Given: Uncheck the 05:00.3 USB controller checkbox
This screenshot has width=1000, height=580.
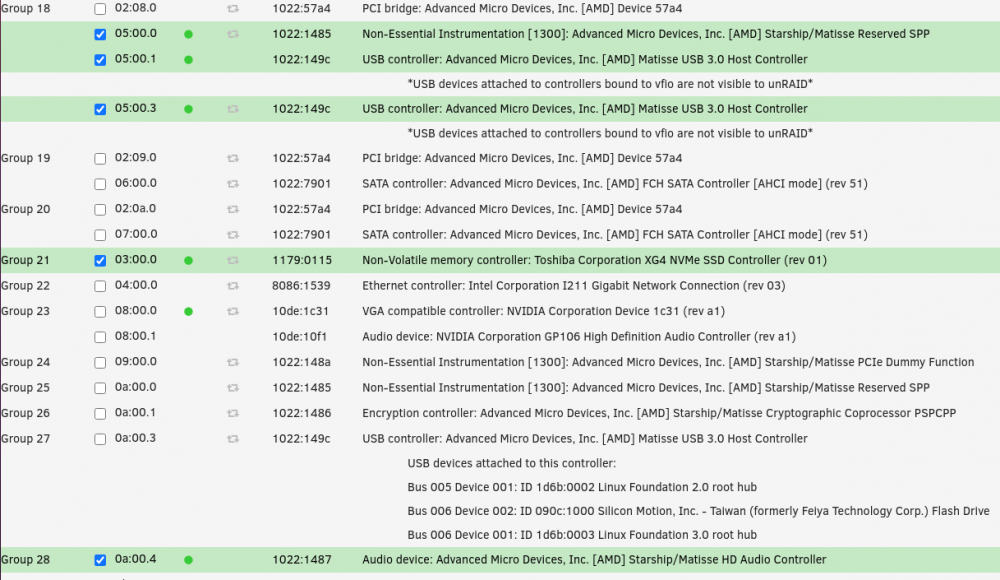Looking at the screenshot, I should click(x=100, y=109).
